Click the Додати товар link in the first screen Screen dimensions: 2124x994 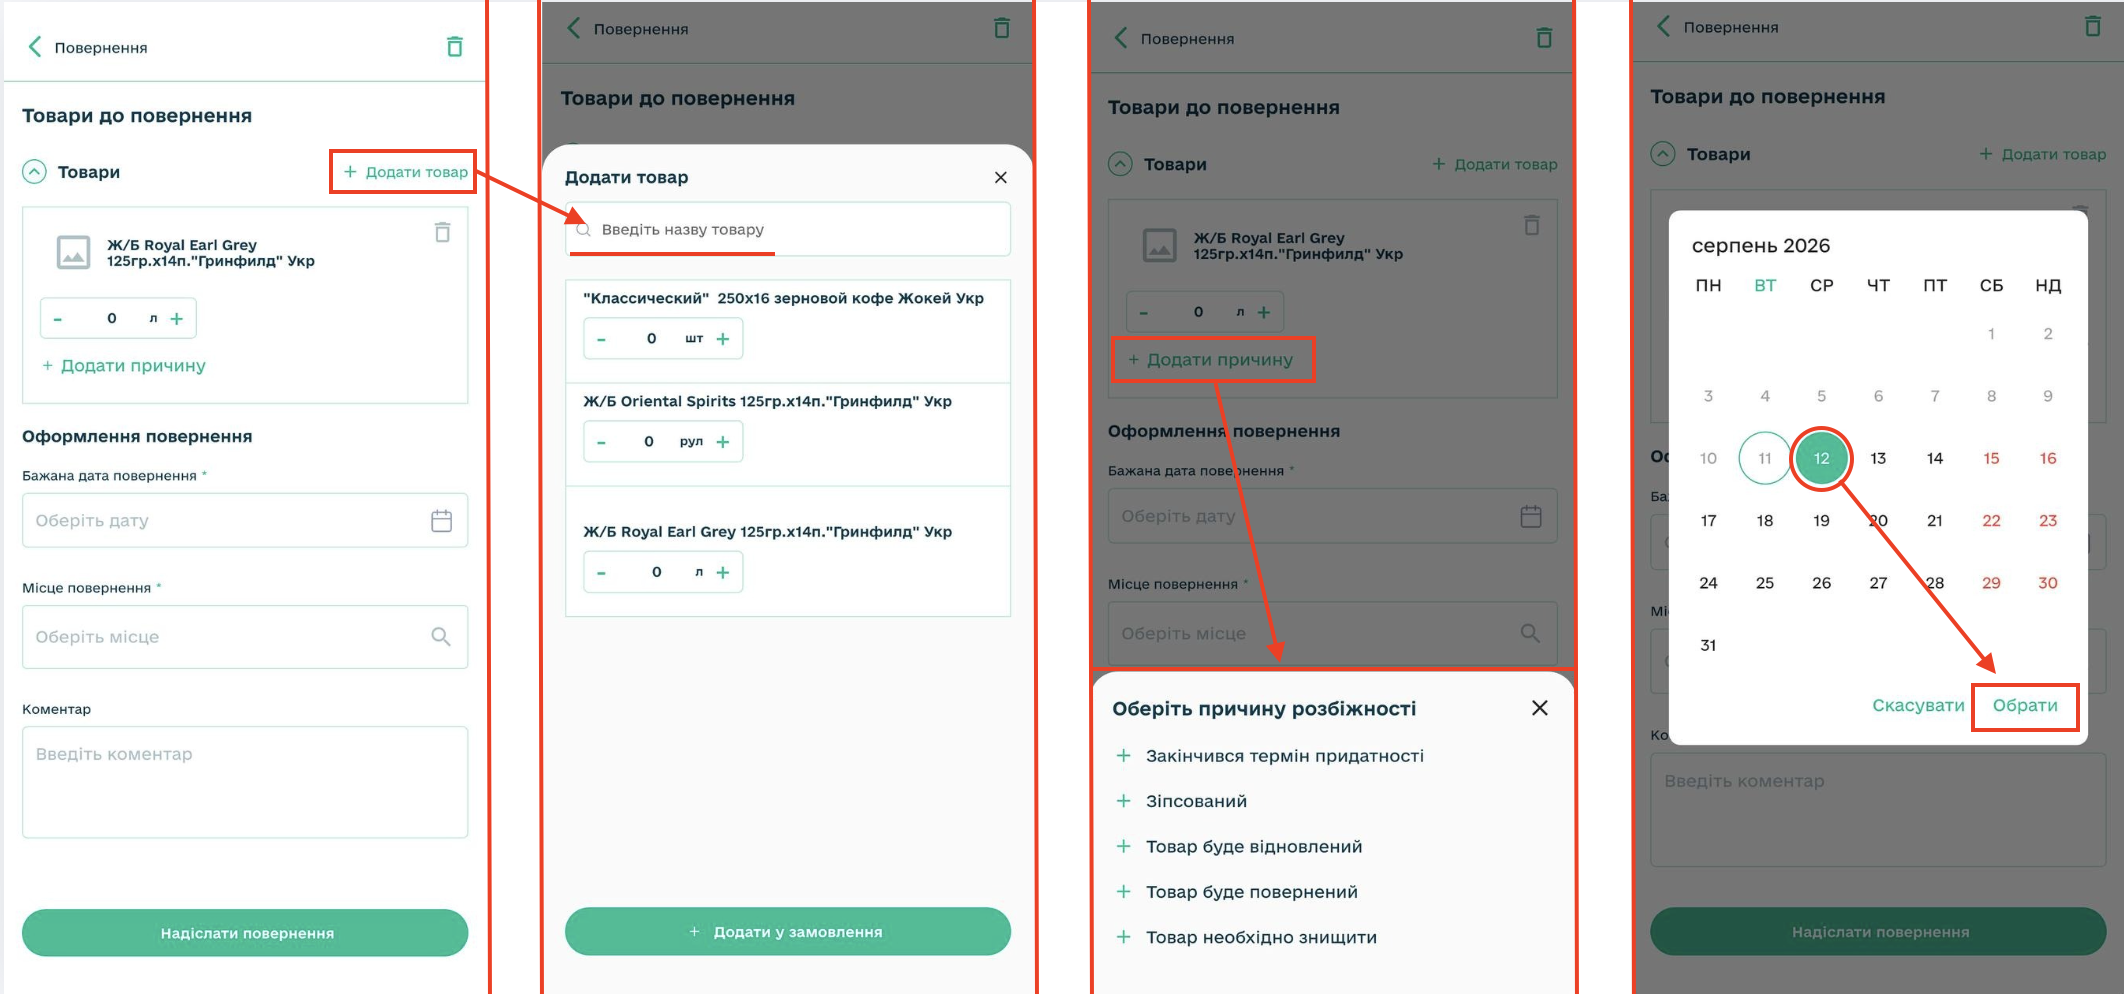pyautogui.click(x=406, y=172)
